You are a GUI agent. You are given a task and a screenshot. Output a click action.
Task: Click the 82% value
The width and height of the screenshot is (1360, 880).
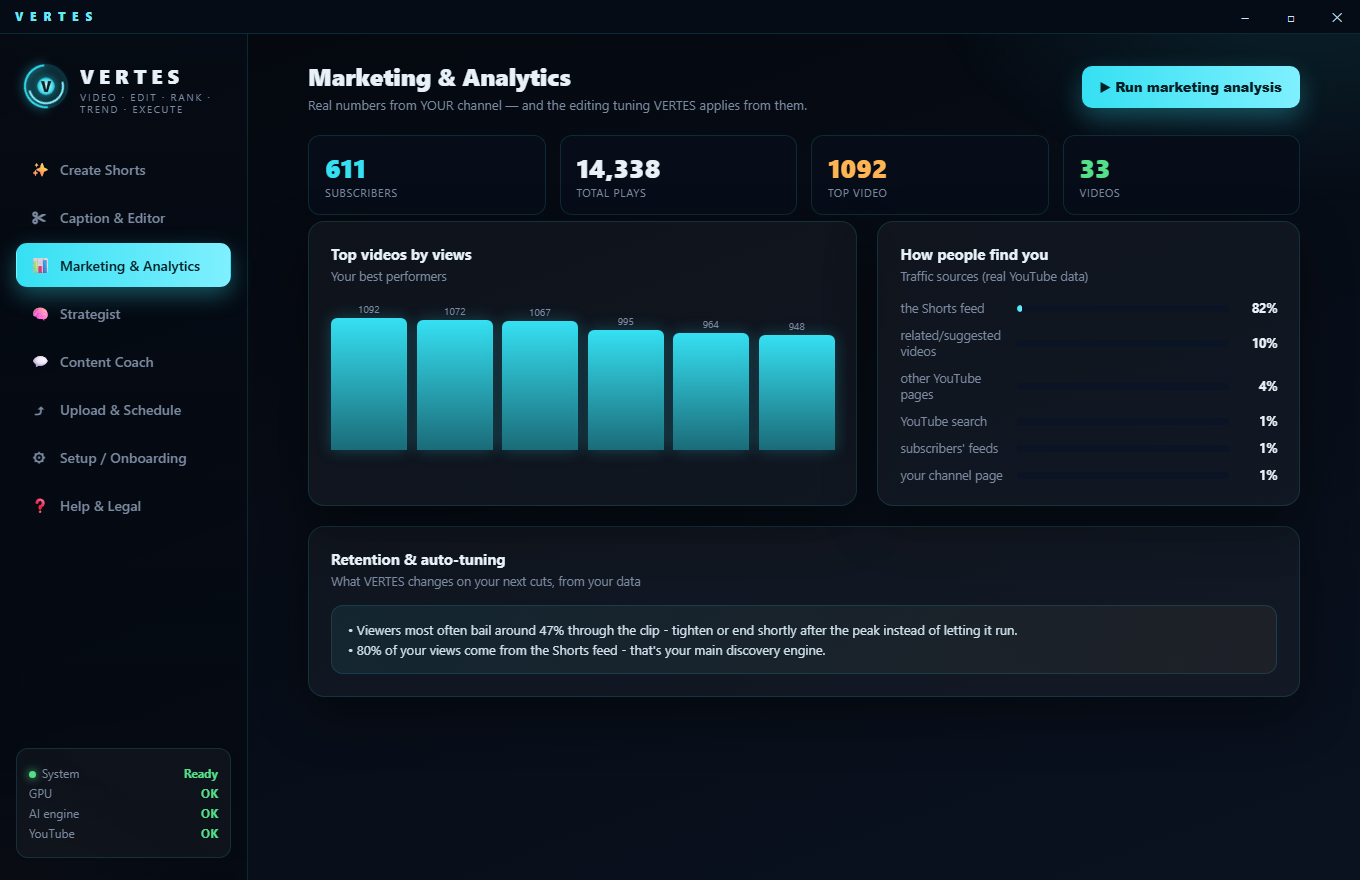[1264, 309]
